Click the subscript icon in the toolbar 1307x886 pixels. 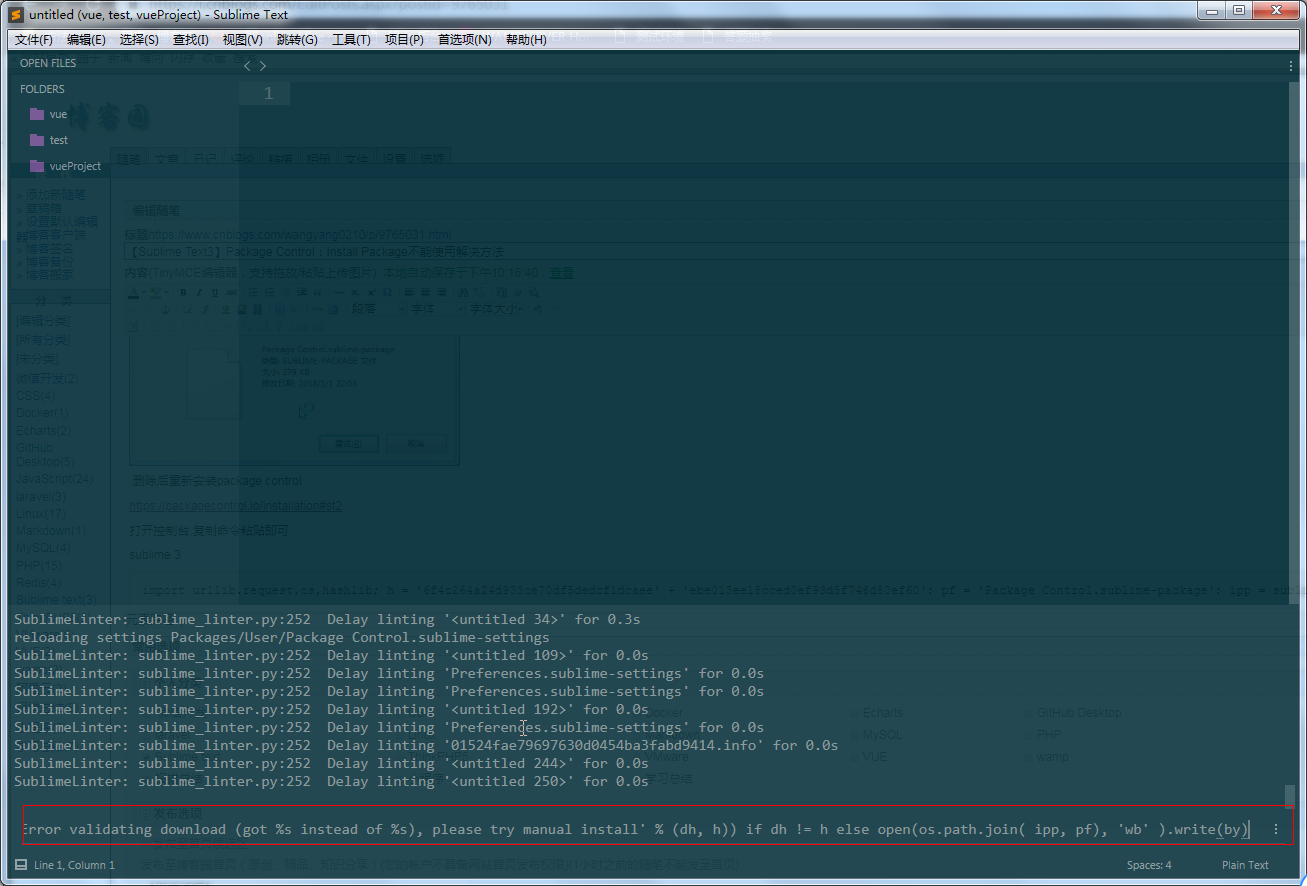click(x=356, y=292)
